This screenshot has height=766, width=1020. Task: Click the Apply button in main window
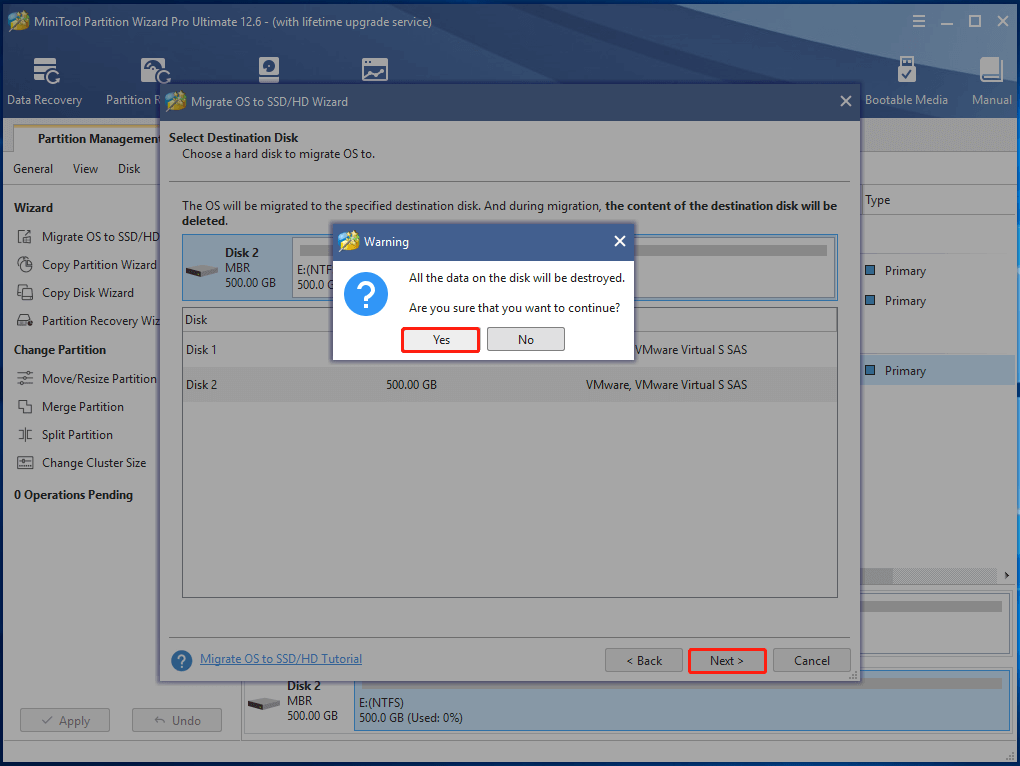65,720
